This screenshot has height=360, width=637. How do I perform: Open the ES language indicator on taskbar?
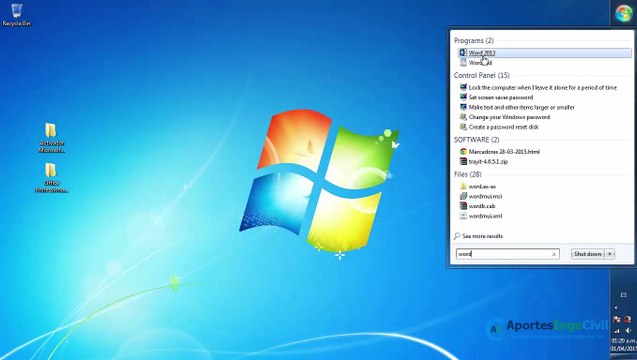pyautogui.click(x=623, y=295)
